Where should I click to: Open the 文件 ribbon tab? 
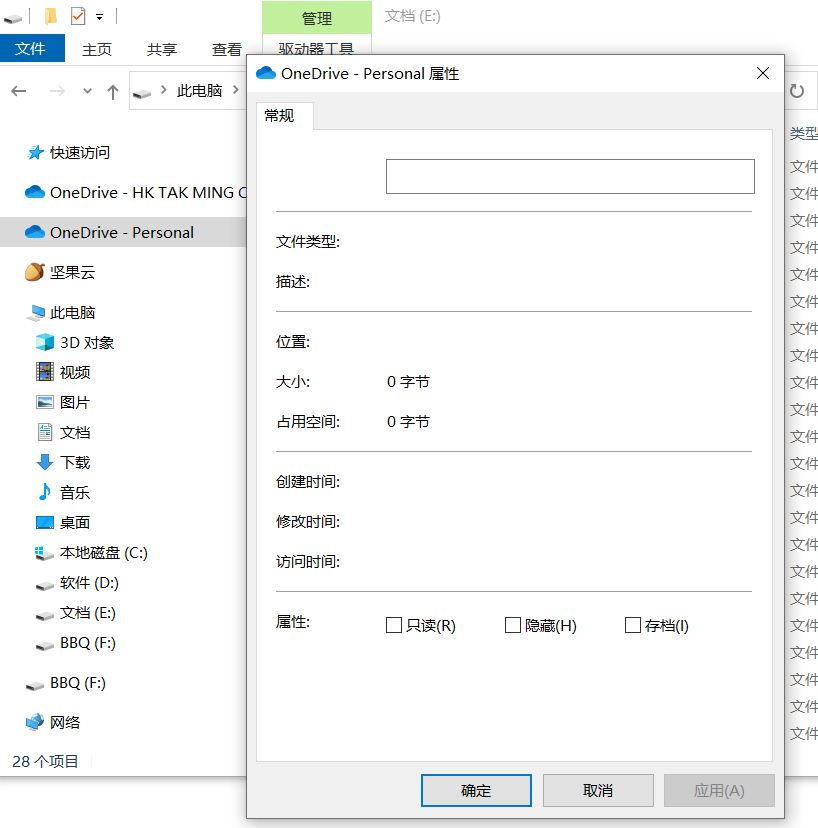[32, 49]
